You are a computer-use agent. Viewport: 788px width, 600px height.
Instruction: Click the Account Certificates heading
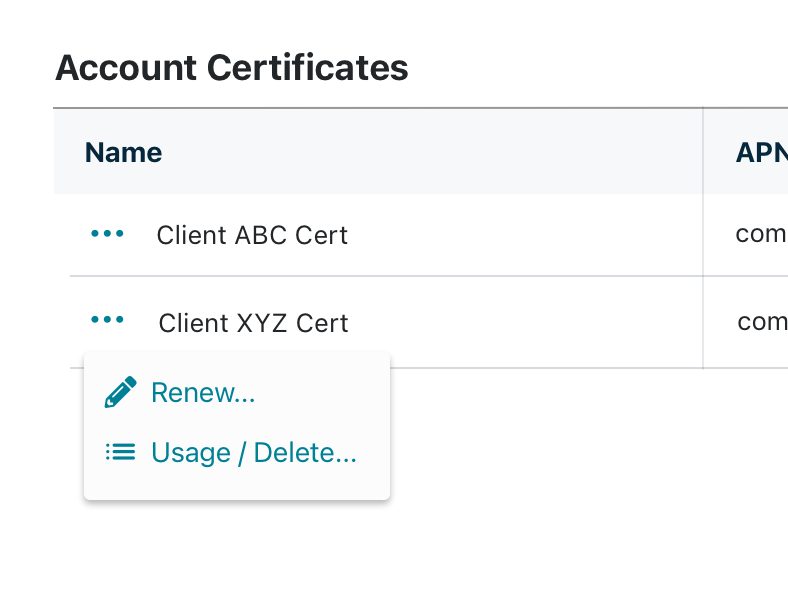(x=232, y=67)
